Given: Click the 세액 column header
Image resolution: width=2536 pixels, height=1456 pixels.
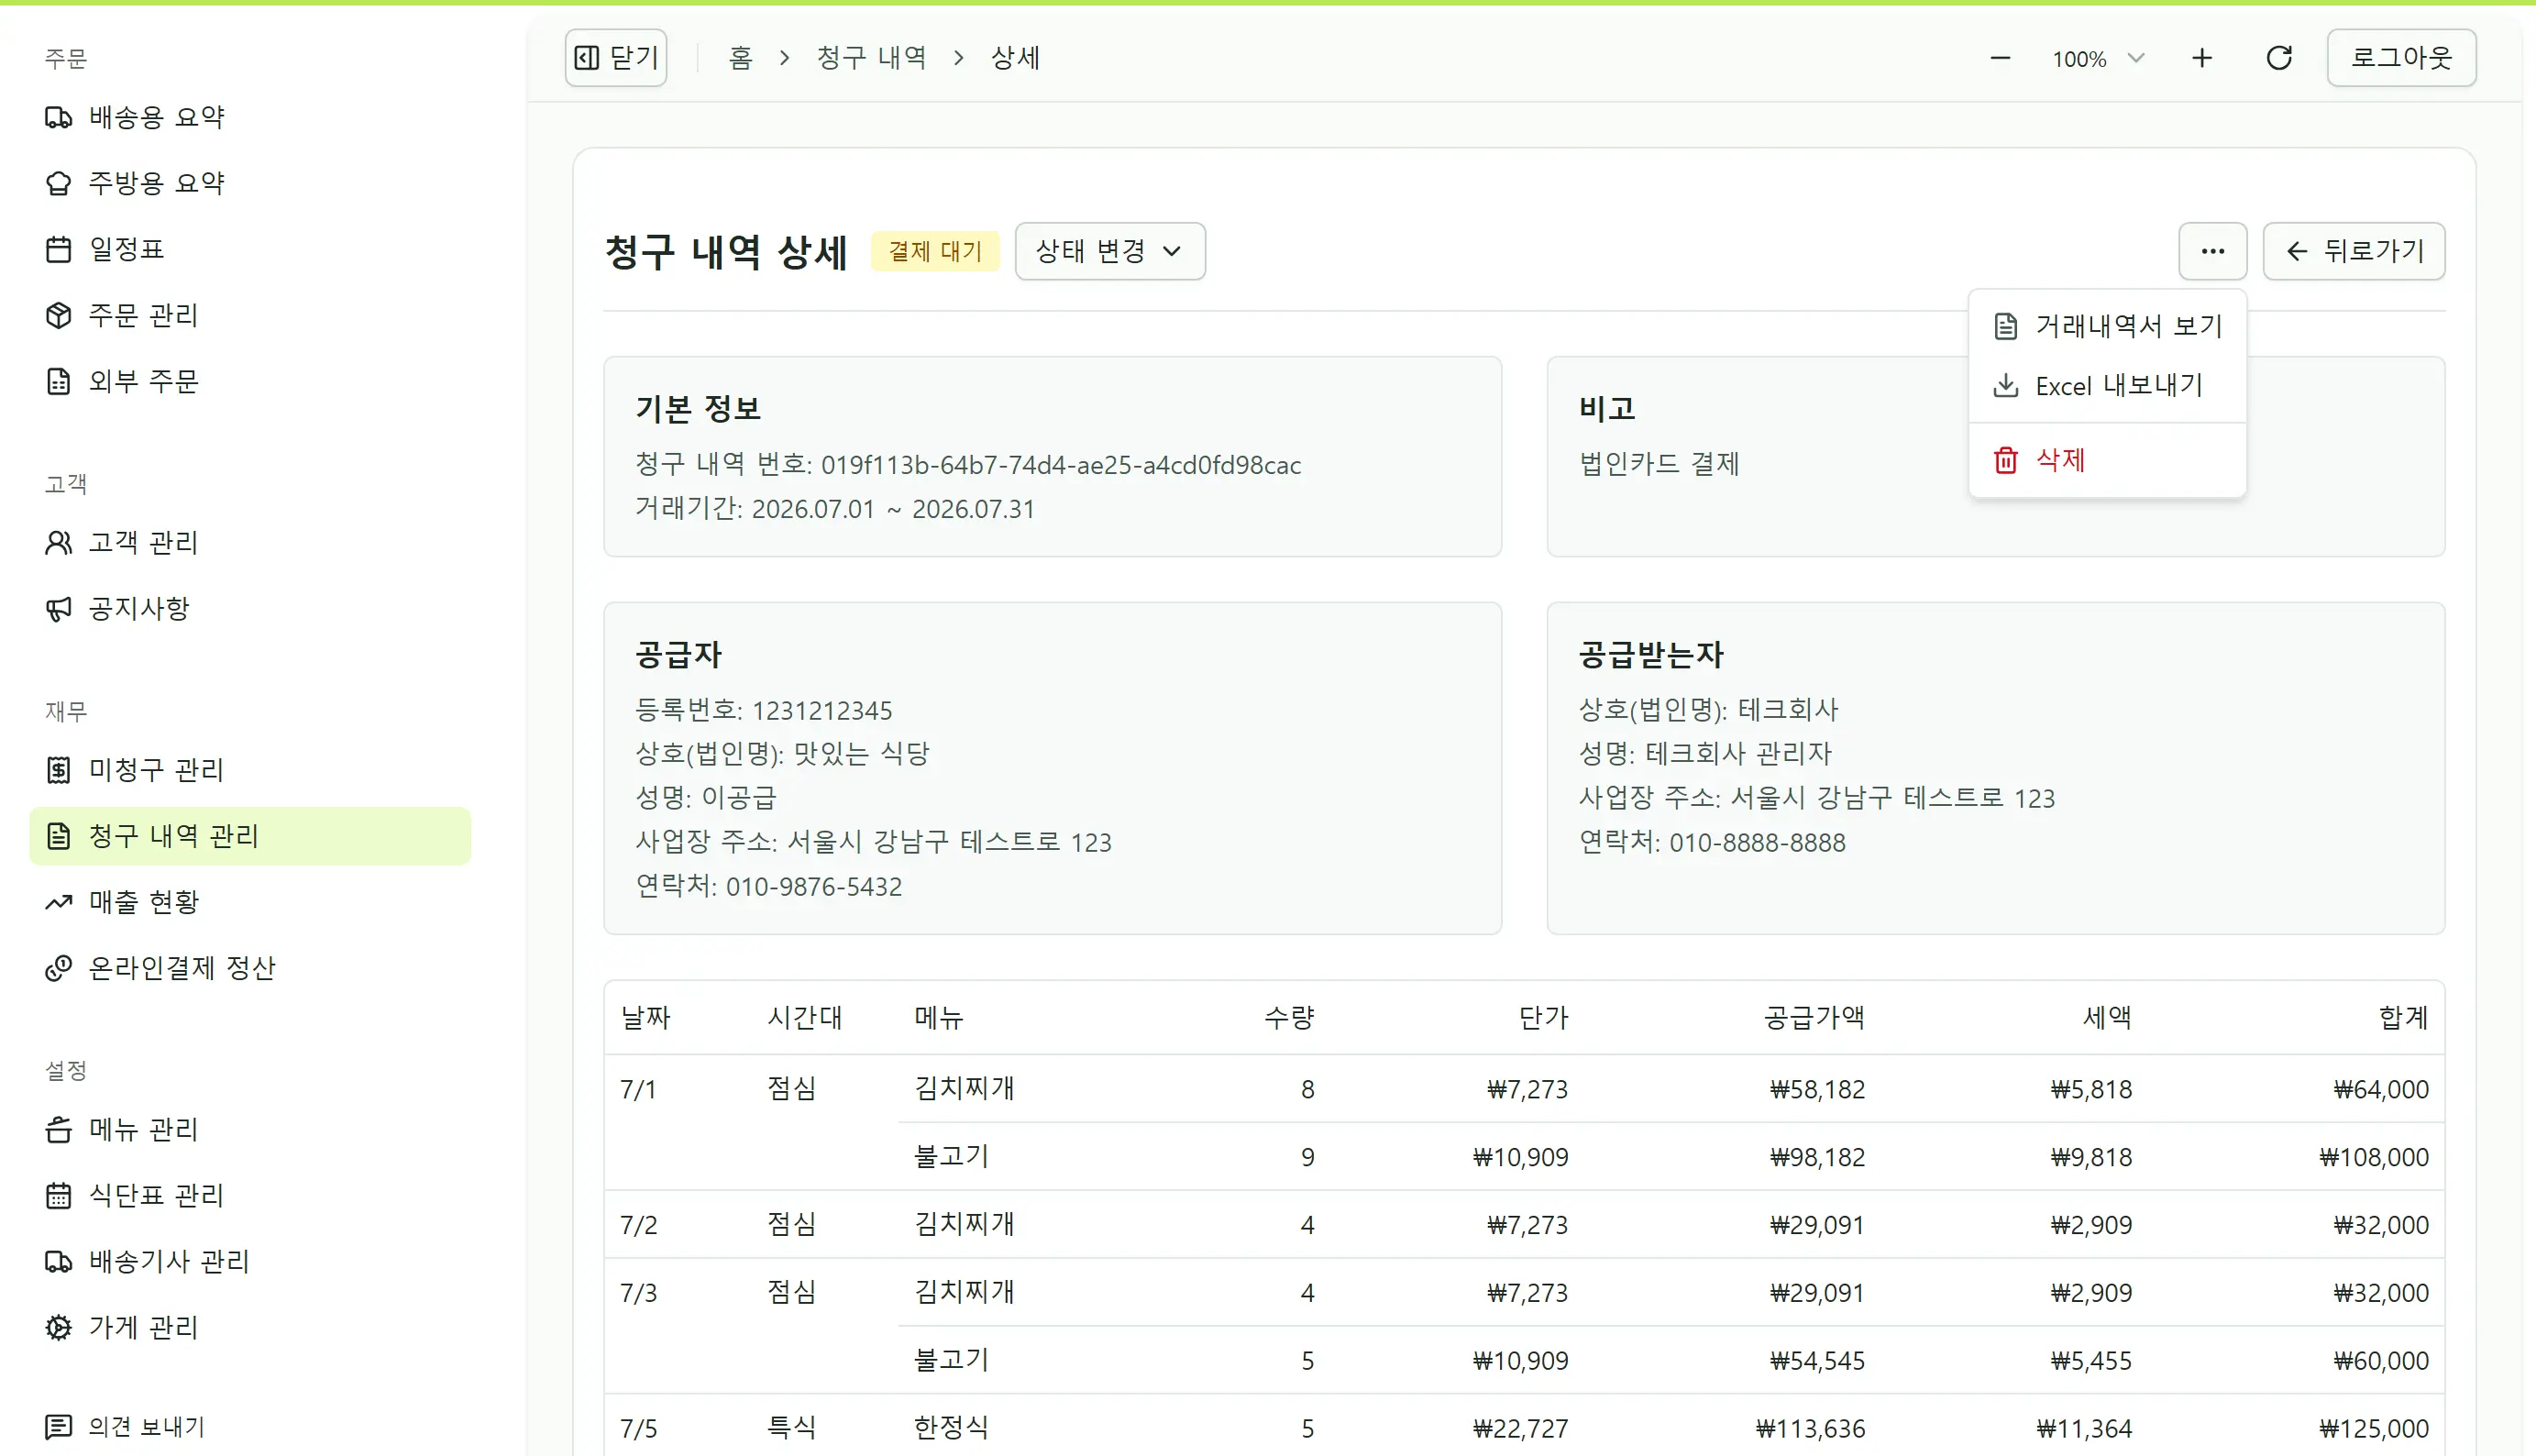Looking at the screenshot, I should tap(2107, 1017).
